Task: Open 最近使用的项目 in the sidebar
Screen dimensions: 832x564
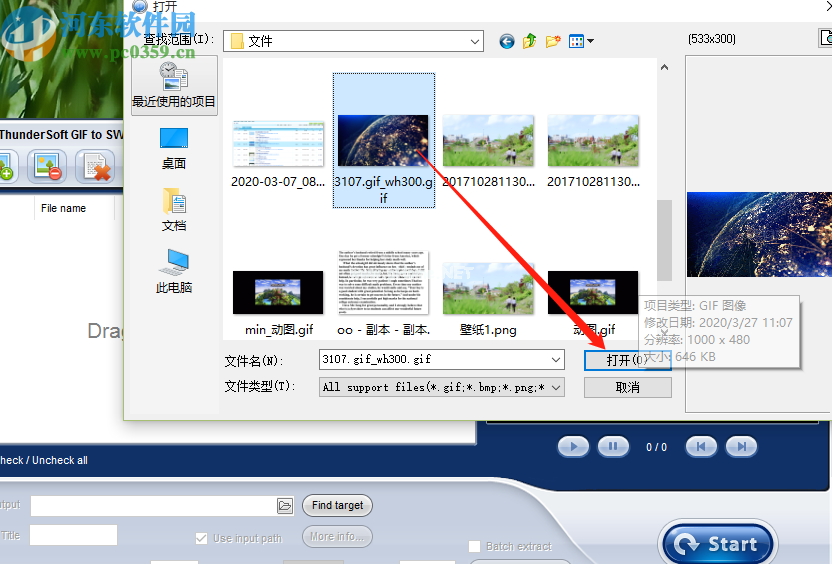Action: click(x=174, y=85)
